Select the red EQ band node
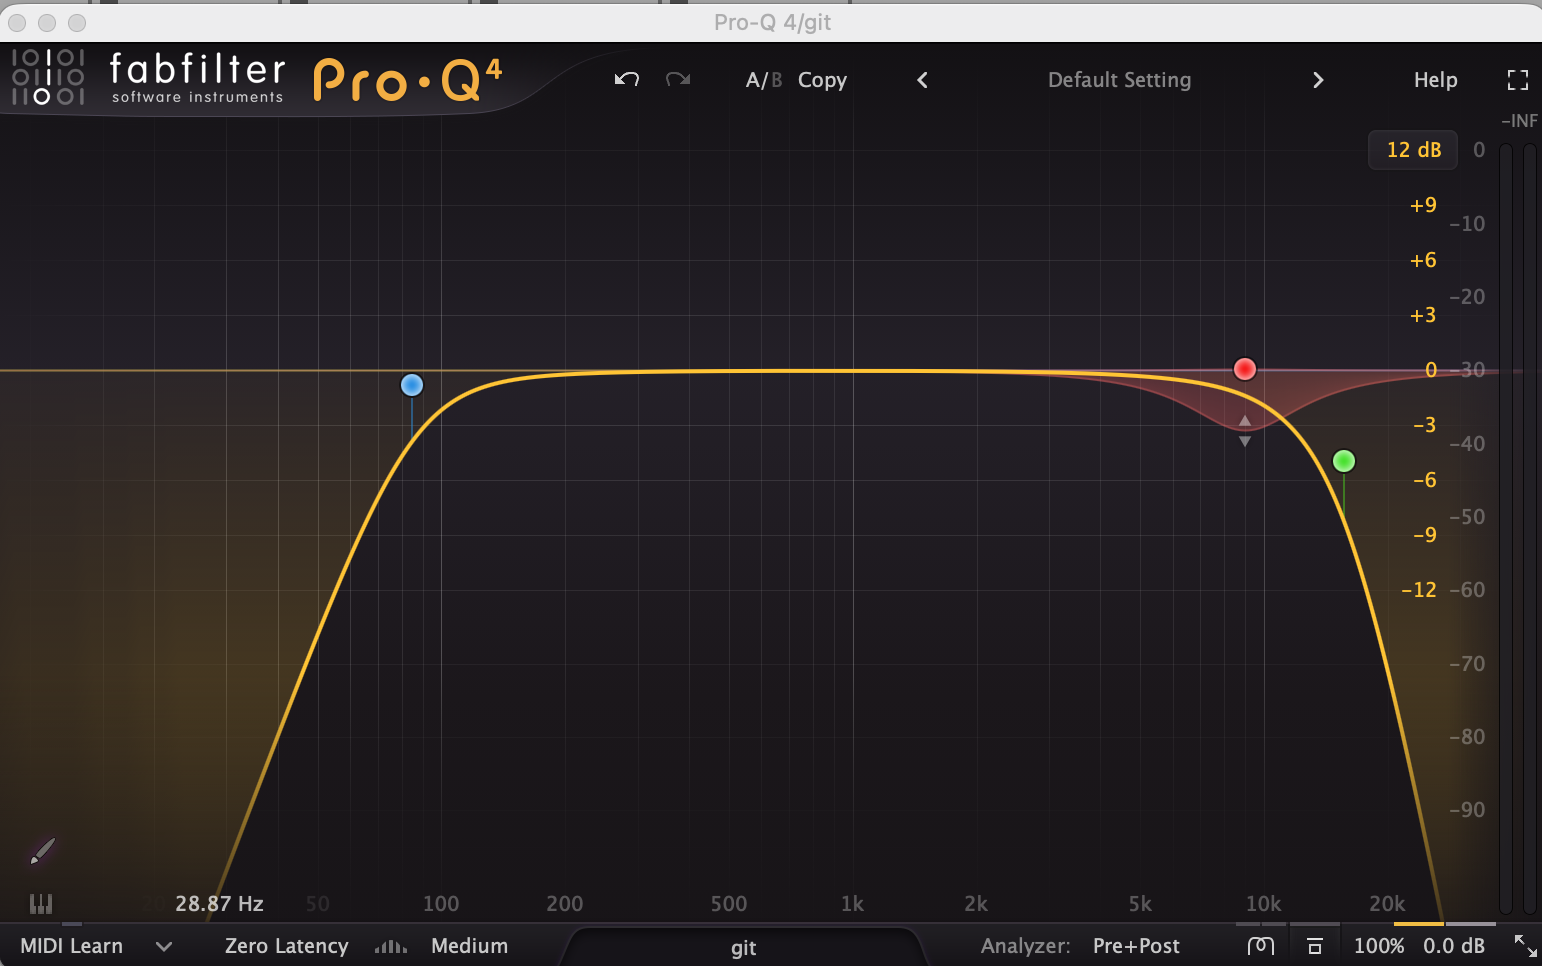This screenshot has width=1542, height=966. (x=1244, y=369)
